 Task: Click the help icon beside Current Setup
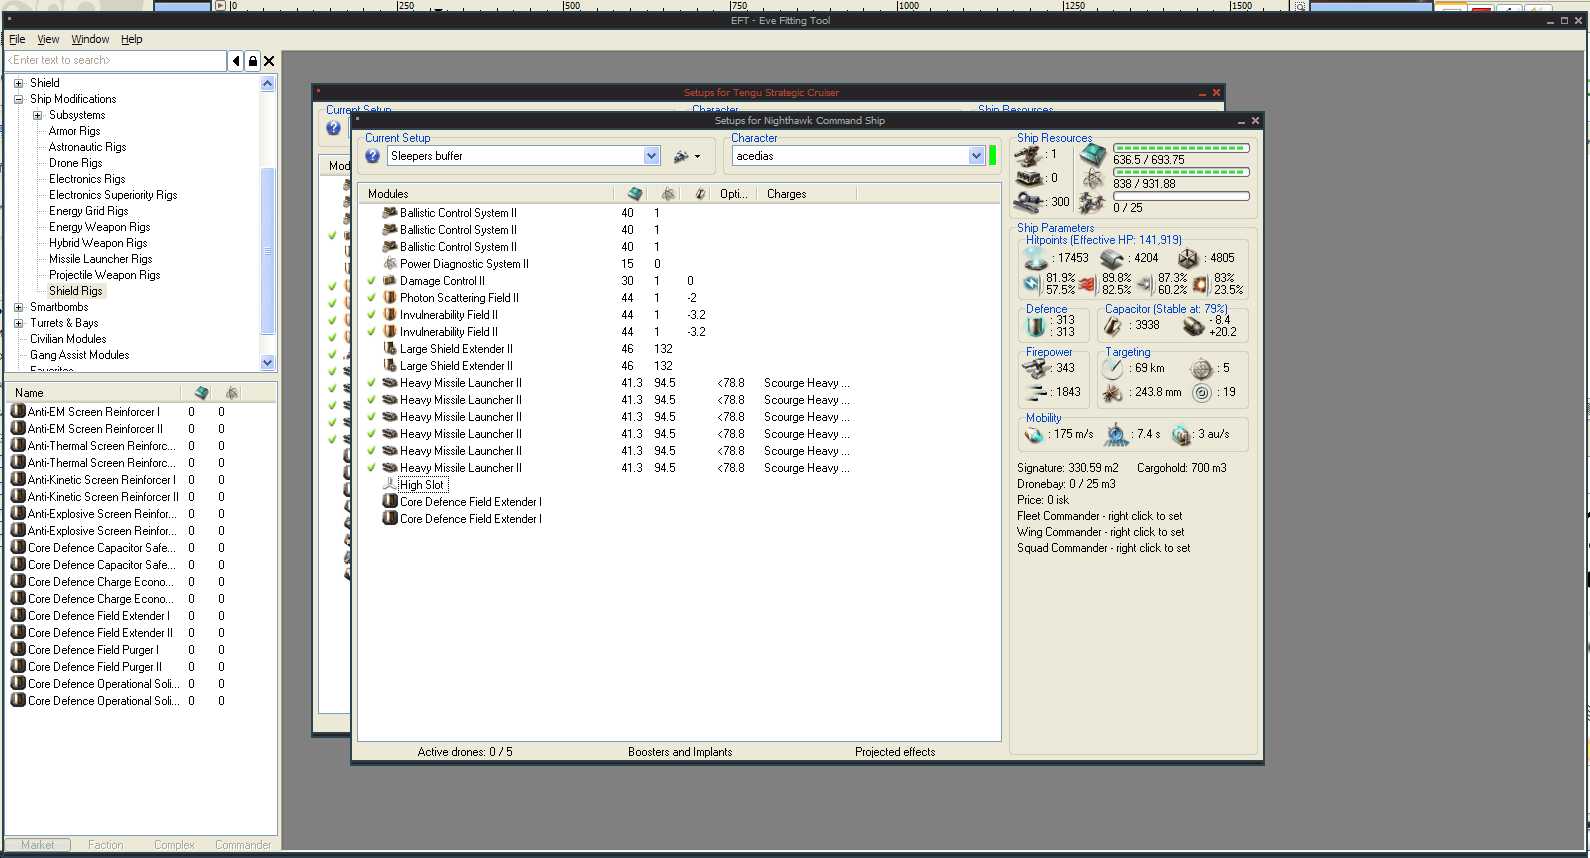tap(372, 156)
